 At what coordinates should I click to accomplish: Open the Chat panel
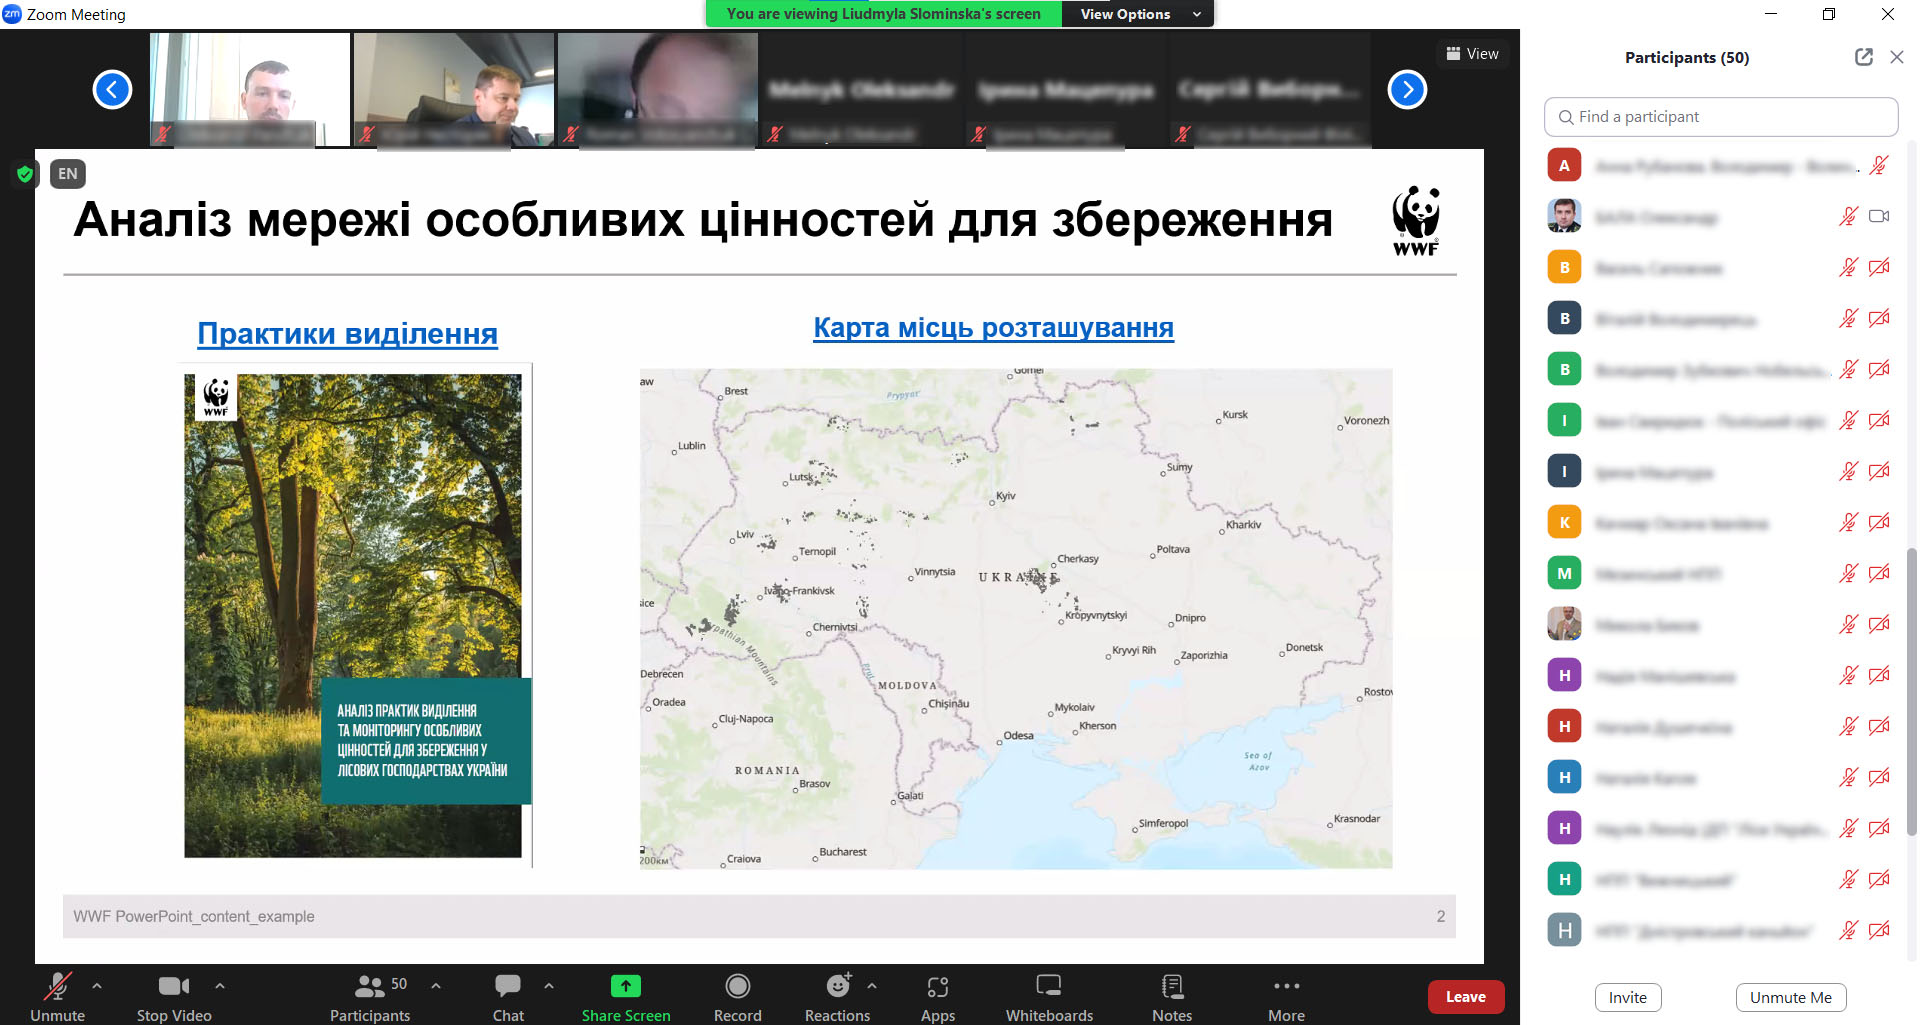pos(508,996)
